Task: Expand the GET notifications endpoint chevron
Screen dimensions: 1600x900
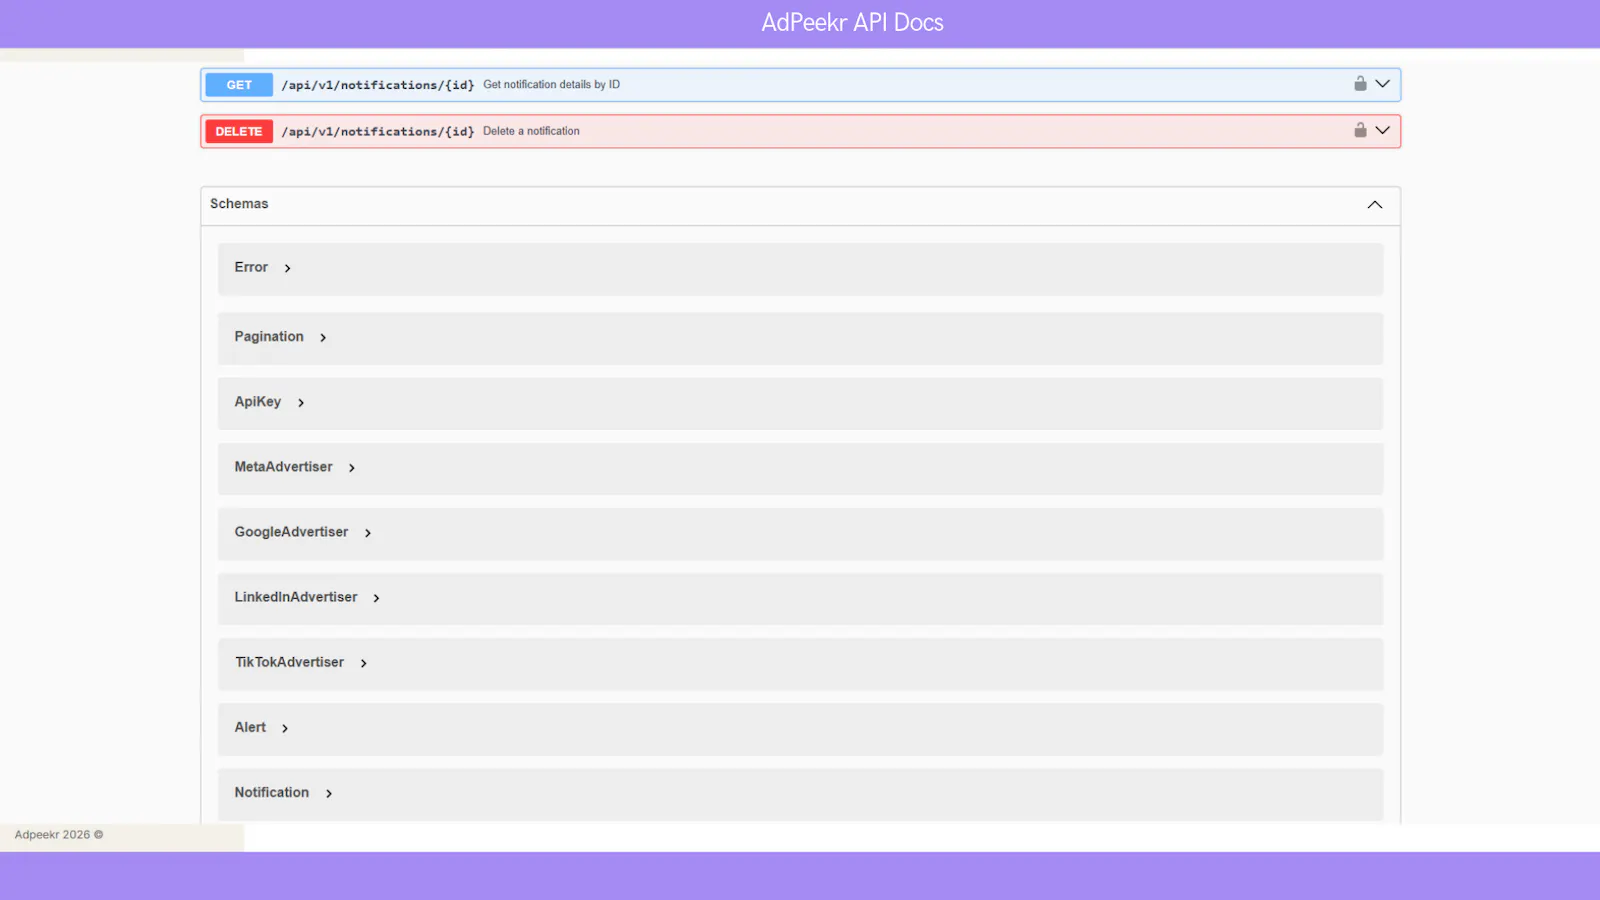Action: pos(1383,84)
